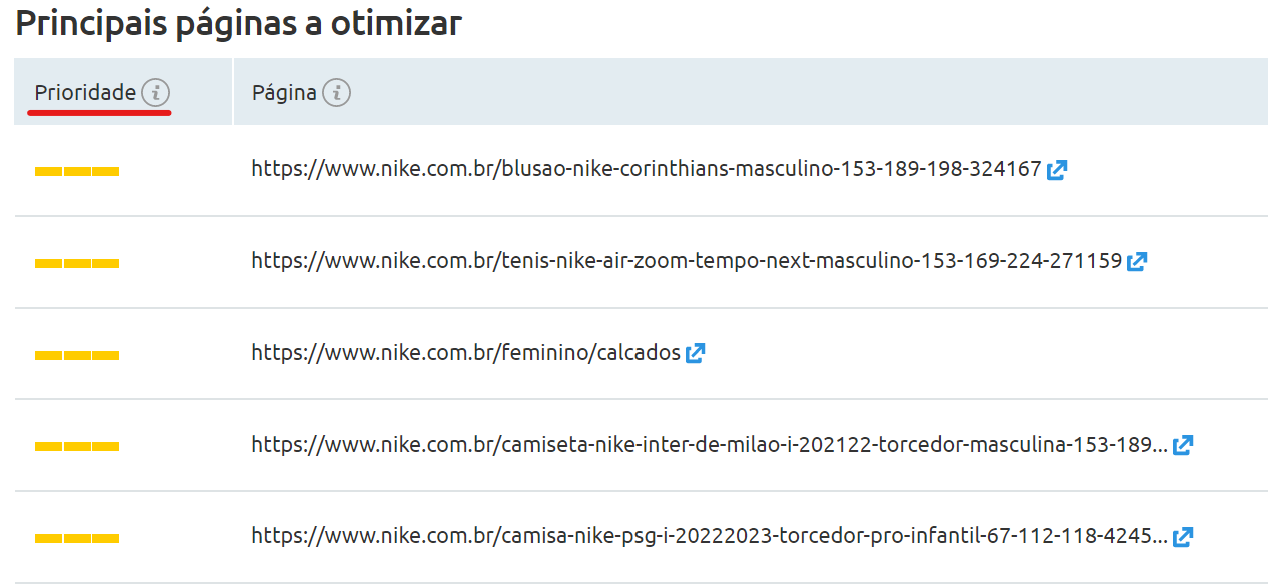
Task: Open the camiseta-nike-inter-de-milao page link
Action: (709, 445)
